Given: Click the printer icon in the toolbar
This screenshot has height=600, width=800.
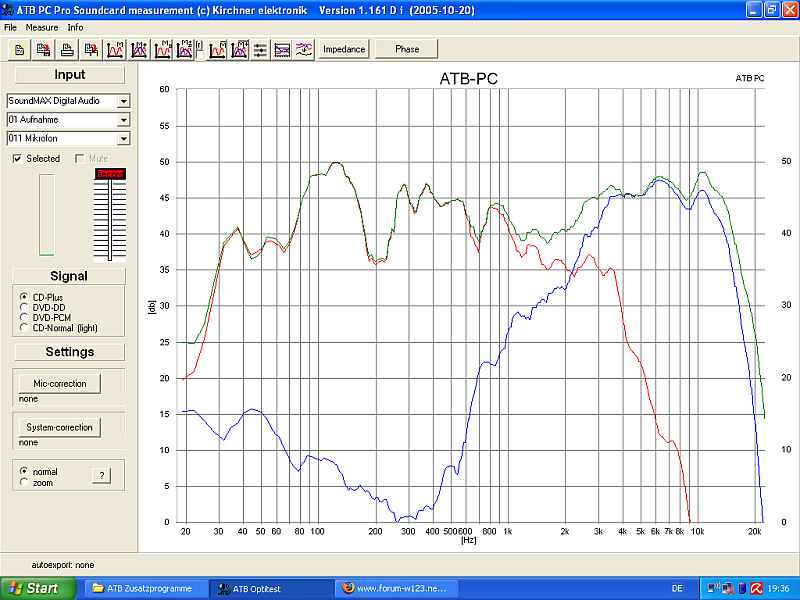Looking at the screenshot, I should tap(67, 49).
